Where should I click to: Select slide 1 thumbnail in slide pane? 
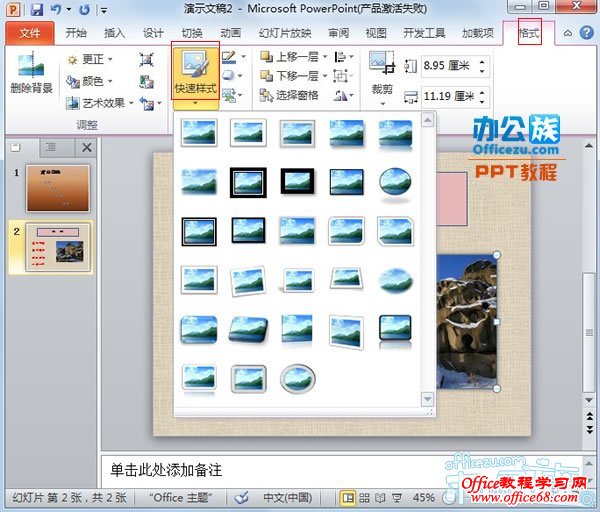[x=57, y=188]
